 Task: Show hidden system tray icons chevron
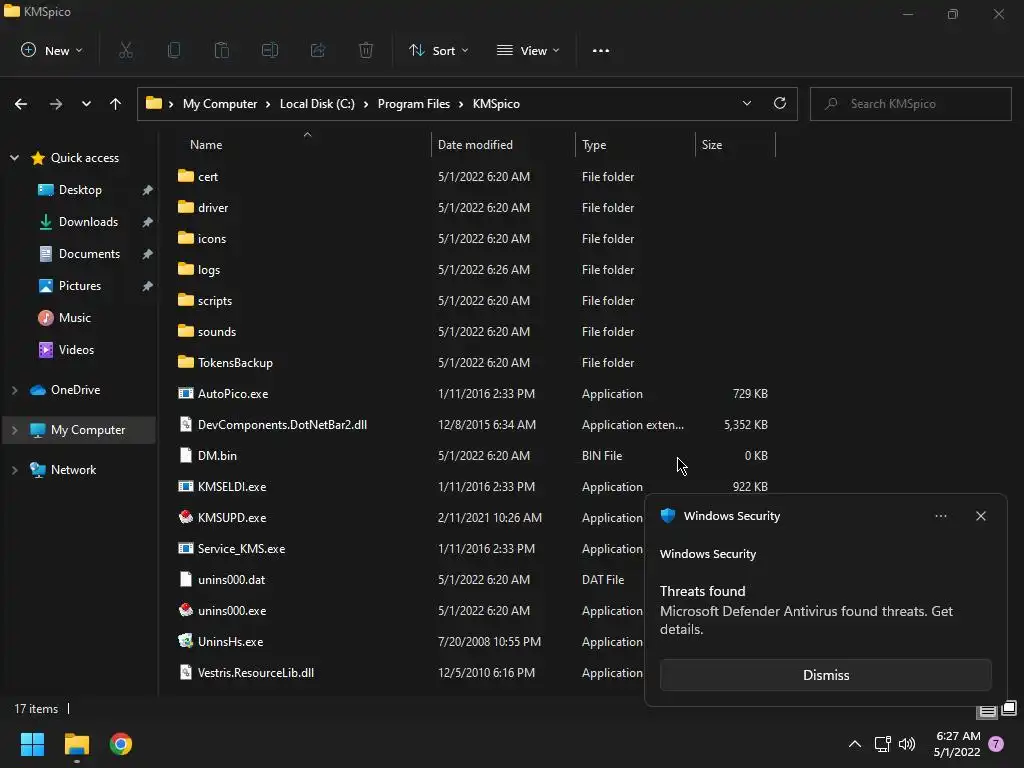click(x=855, y=744)
